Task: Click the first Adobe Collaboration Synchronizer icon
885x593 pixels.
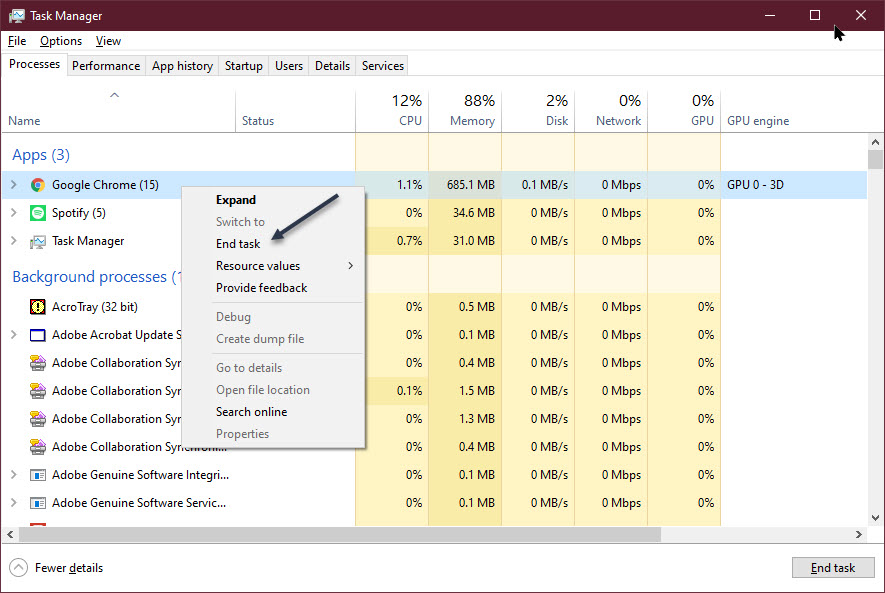Action: [38, 363]
